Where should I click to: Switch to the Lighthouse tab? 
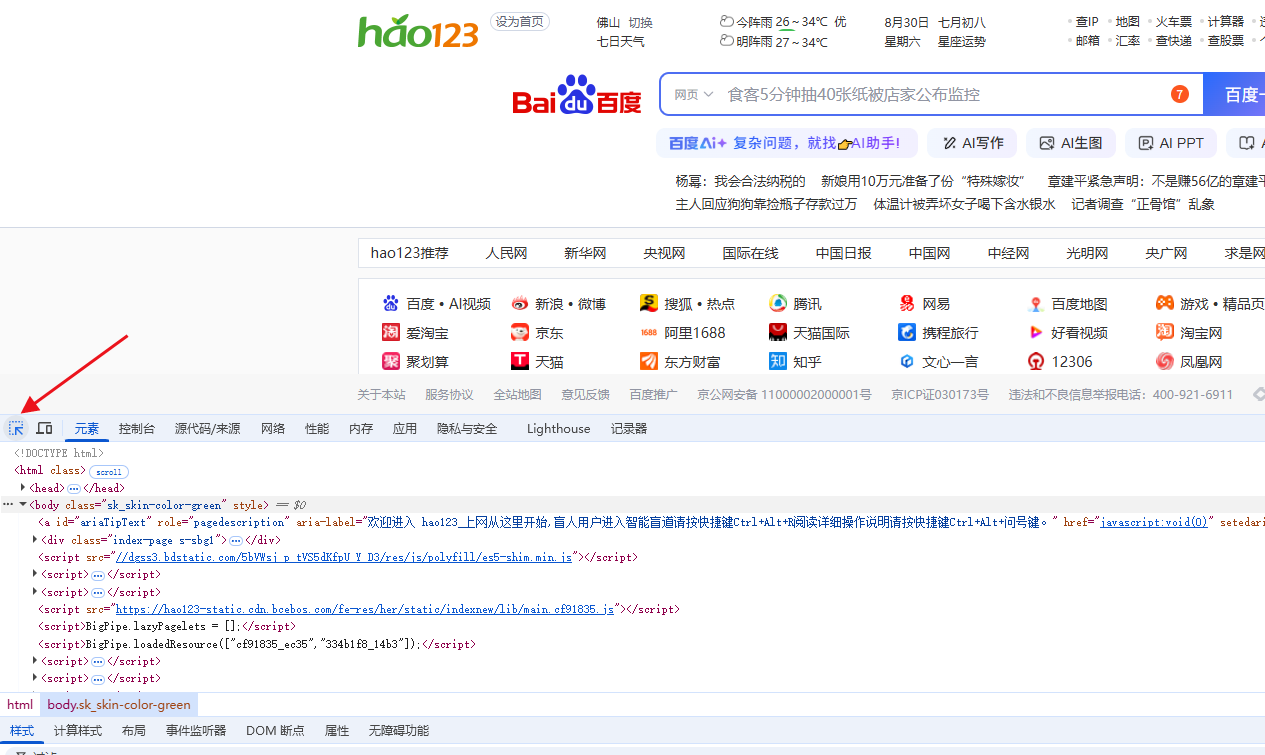[559, 428]
